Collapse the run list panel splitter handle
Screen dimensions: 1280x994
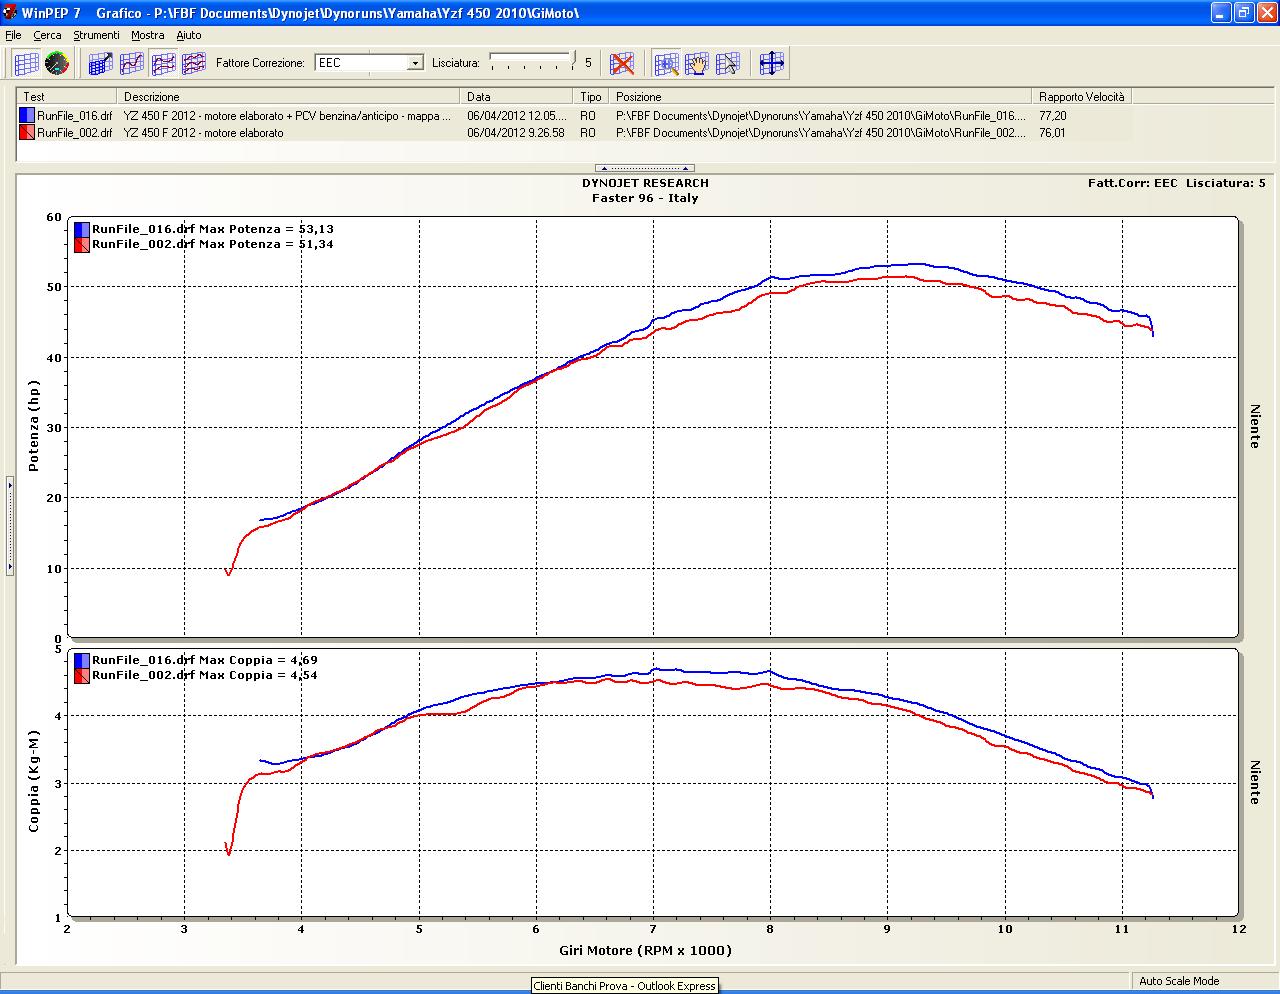point(644,168)
